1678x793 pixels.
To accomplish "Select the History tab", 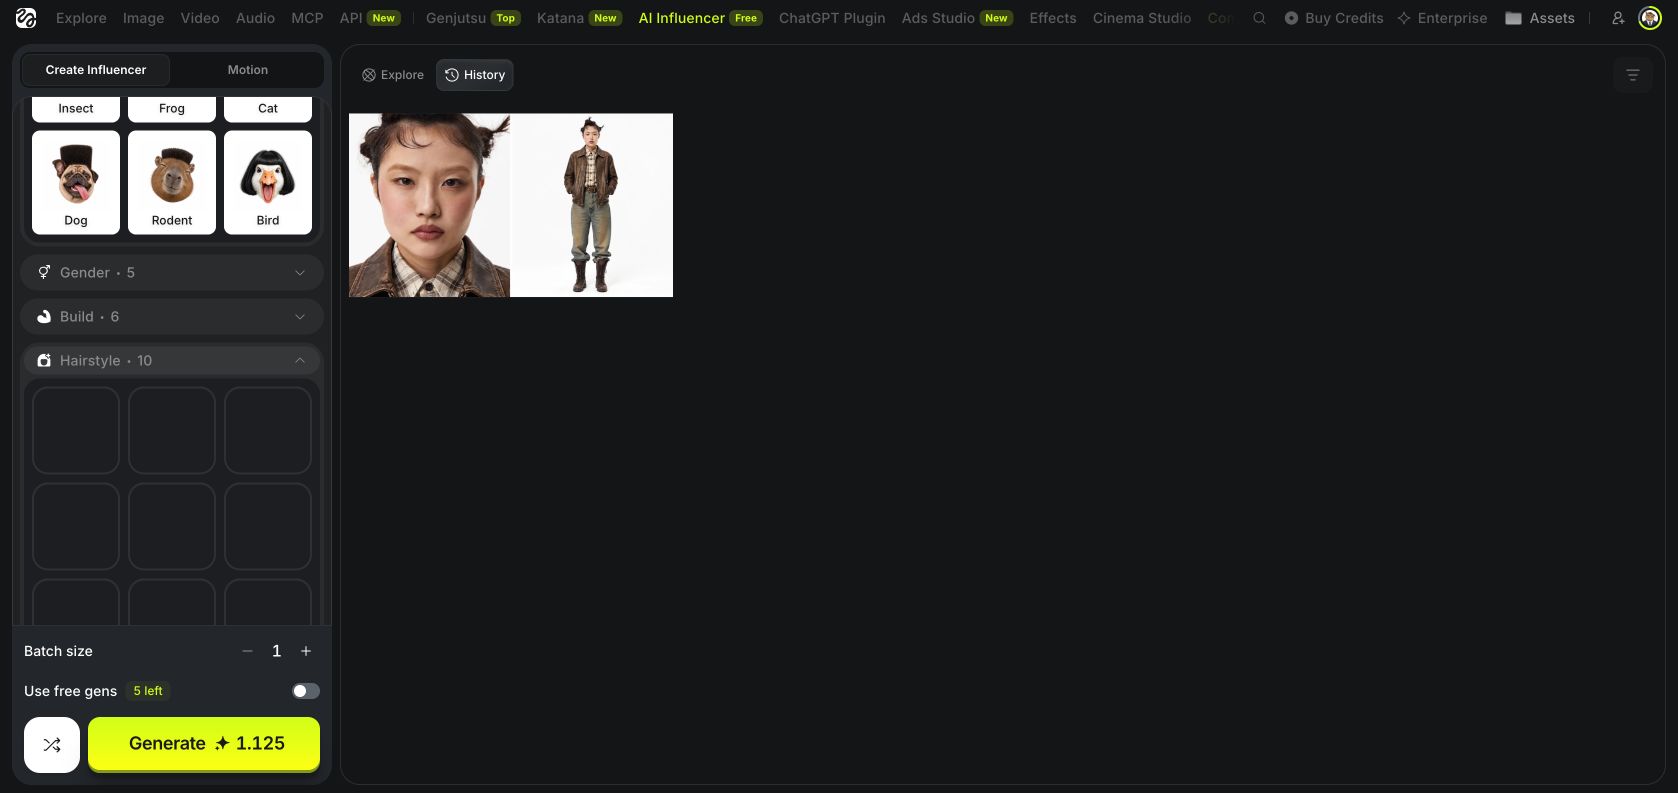I will 475,75.
